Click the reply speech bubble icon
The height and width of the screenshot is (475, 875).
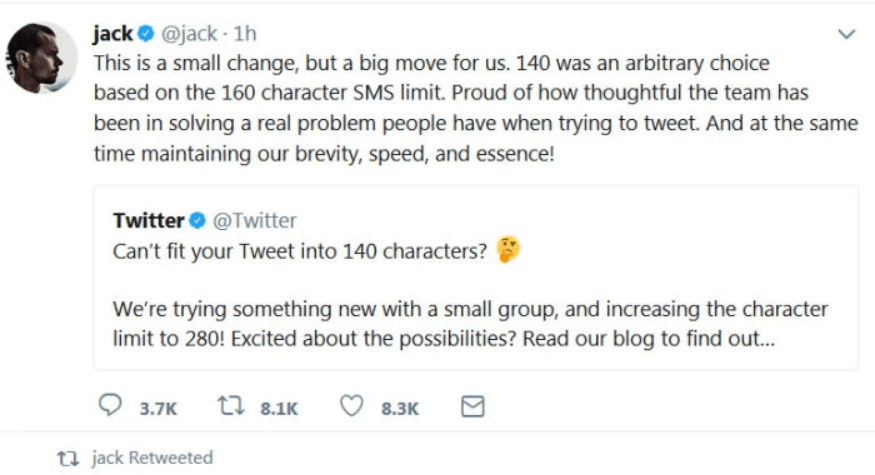110,405
